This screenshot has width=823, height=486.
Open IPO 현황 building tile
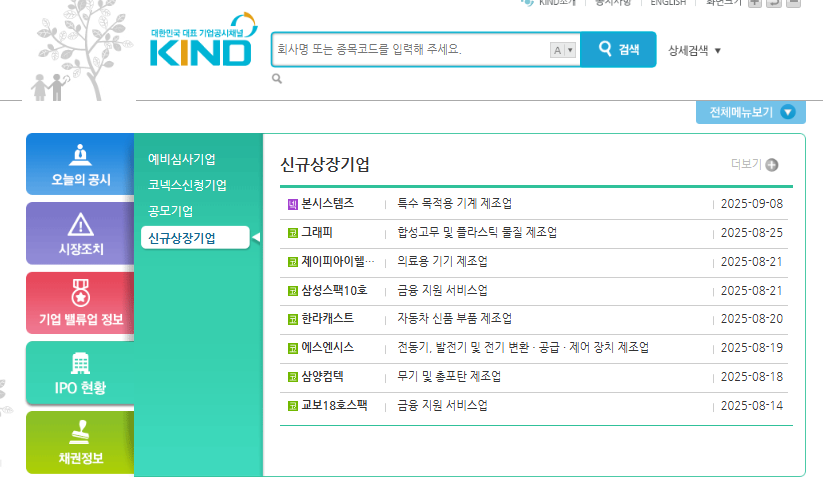click(x=80, y=373)
